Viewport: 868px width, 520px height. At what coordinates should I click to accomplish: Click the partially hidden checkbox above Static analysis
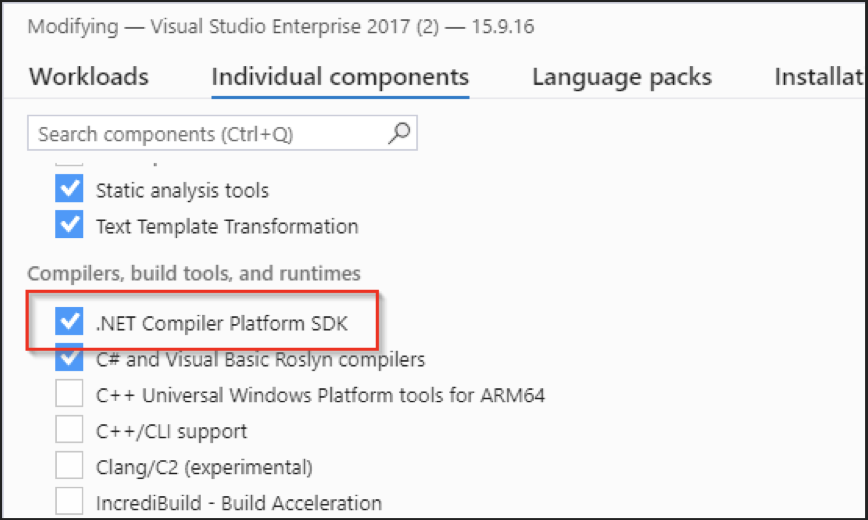pyautogui.click(x=70, y=160)
